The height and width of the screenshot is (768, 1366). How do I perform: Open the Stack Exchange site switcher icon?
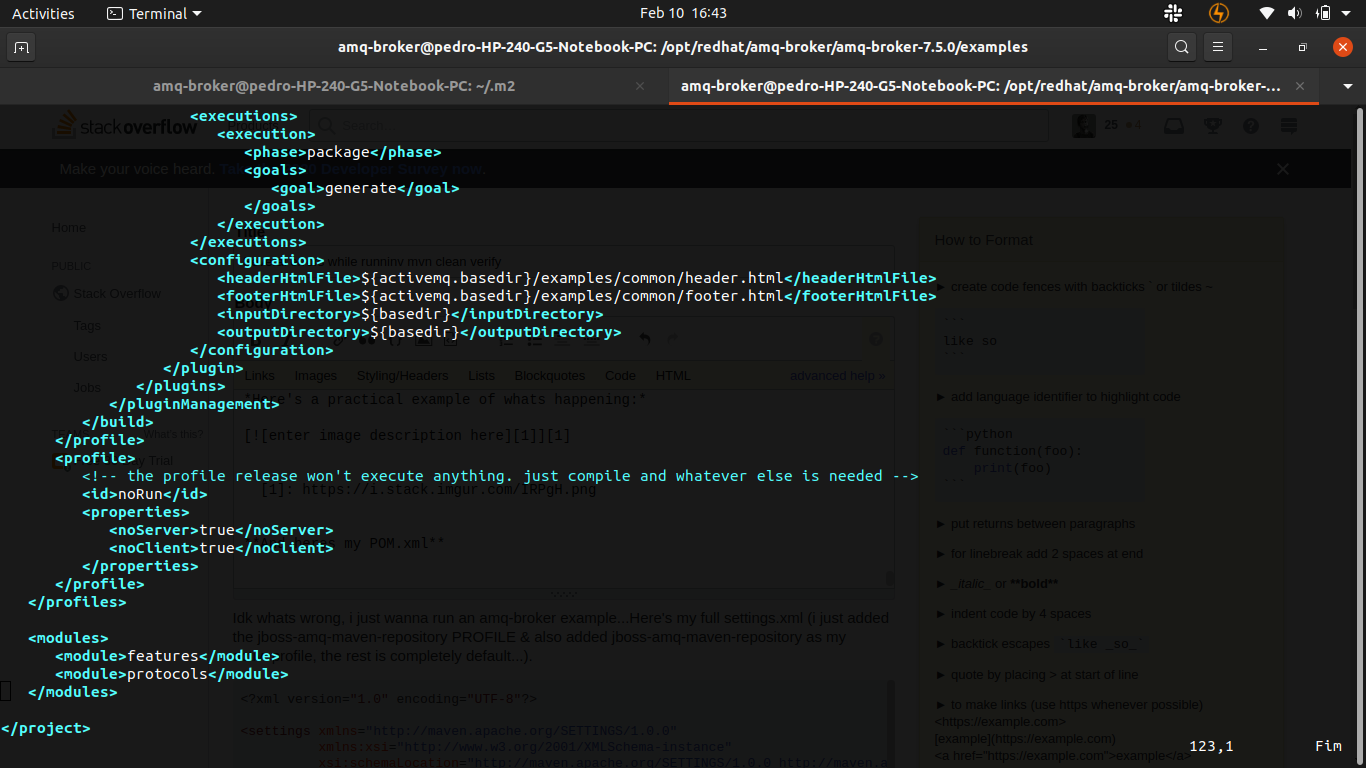[1288, 126]
